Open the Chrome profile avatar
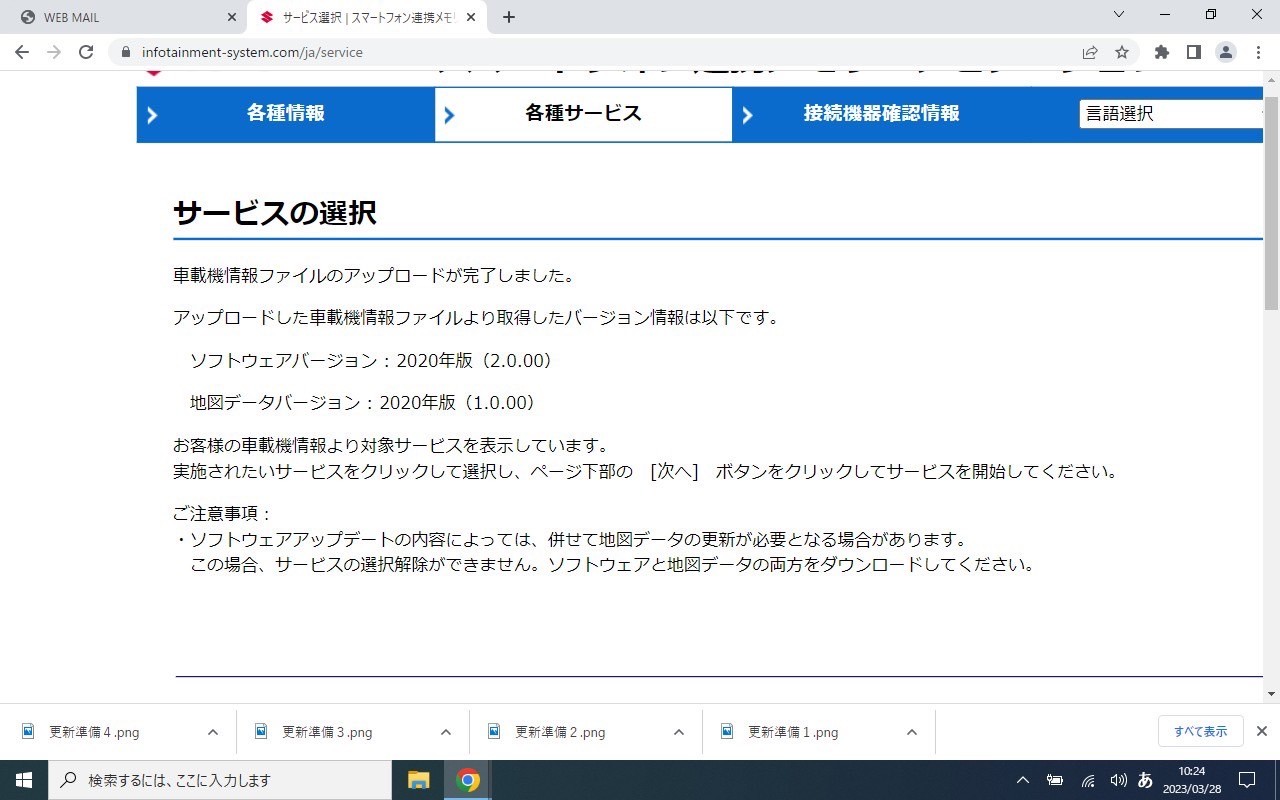The width and height of the screenshot is (1280, 800). click(x=1226, y=52)
